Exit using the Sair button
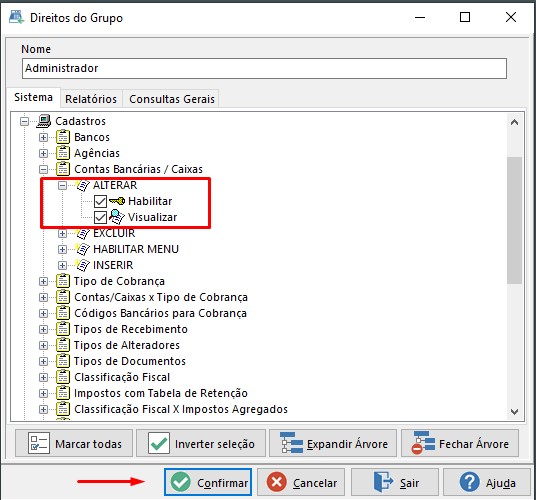This screenshot has width=536, height=500. 395,482
